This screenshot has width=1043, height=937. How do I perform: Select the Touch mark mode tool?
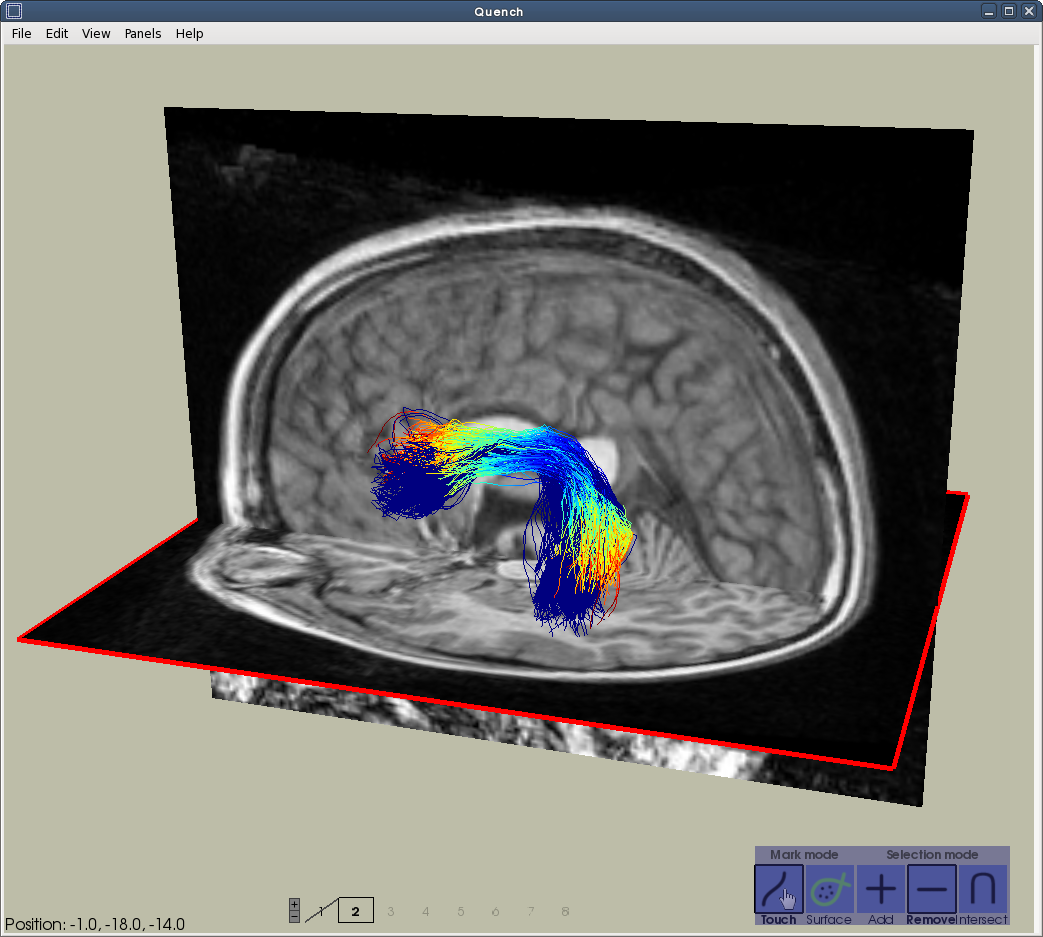[x=779, y=889]
